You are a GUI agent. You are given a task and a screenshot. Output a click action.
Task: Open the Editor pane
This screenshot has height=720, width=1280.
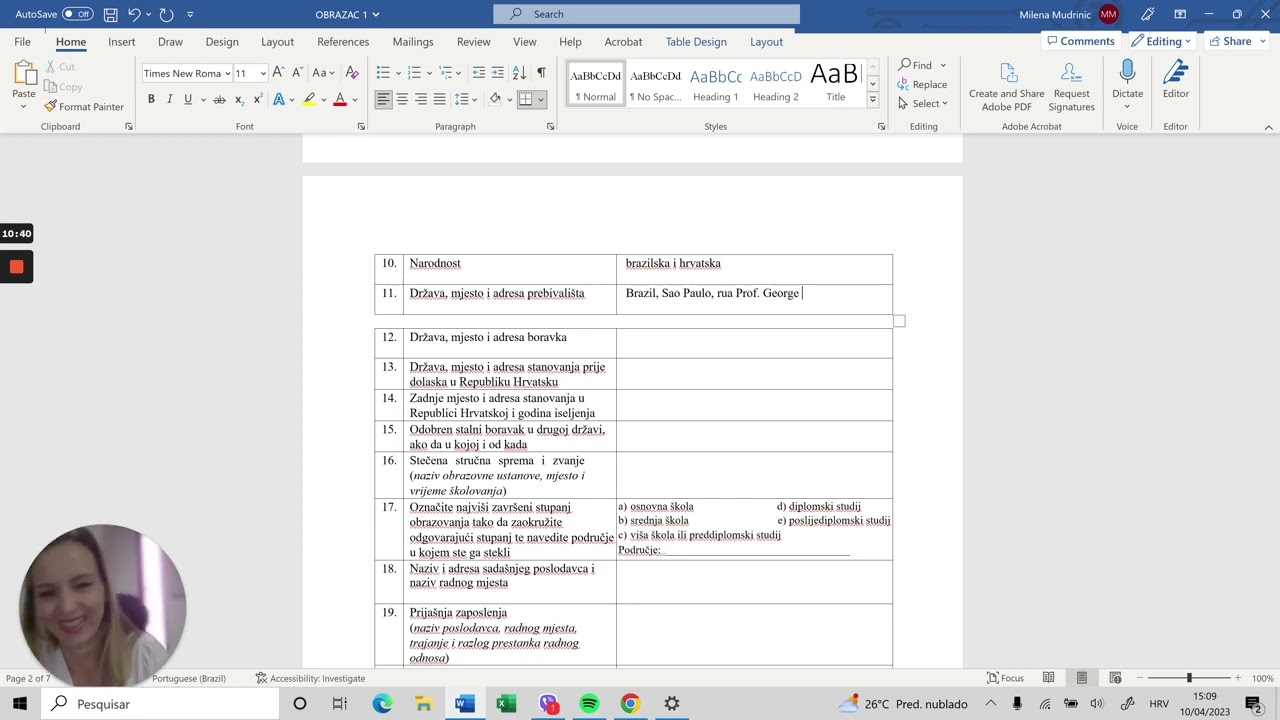click(x=1176, y=80)
